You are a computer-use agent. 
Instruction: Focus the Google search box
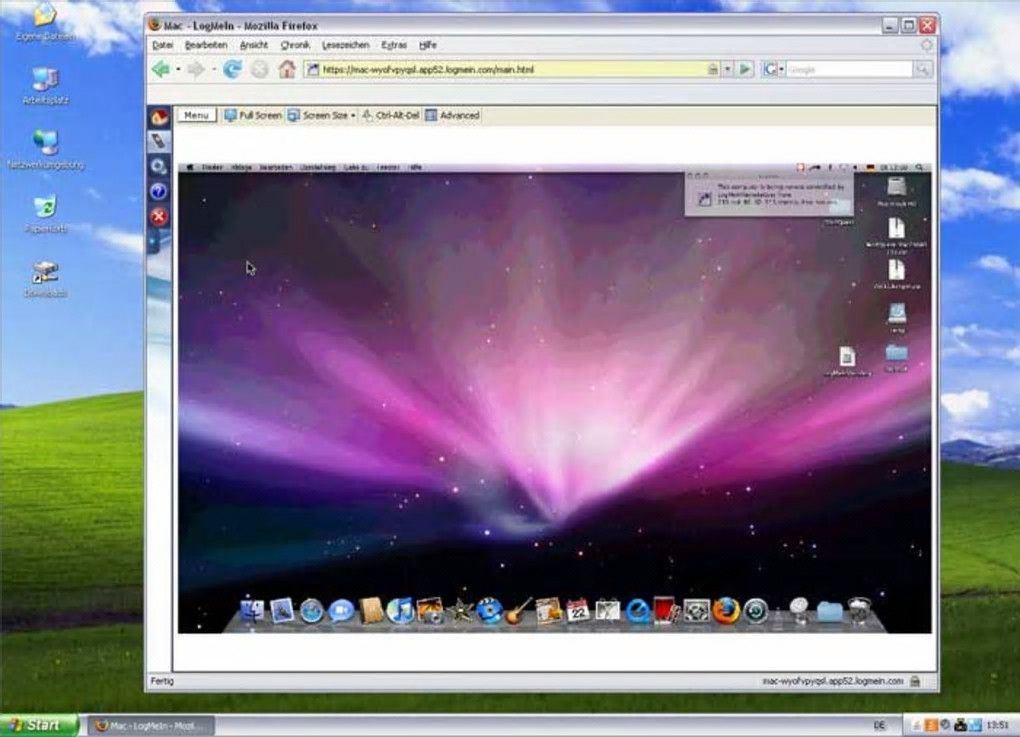pyautogui.click(x=848, y=69)
